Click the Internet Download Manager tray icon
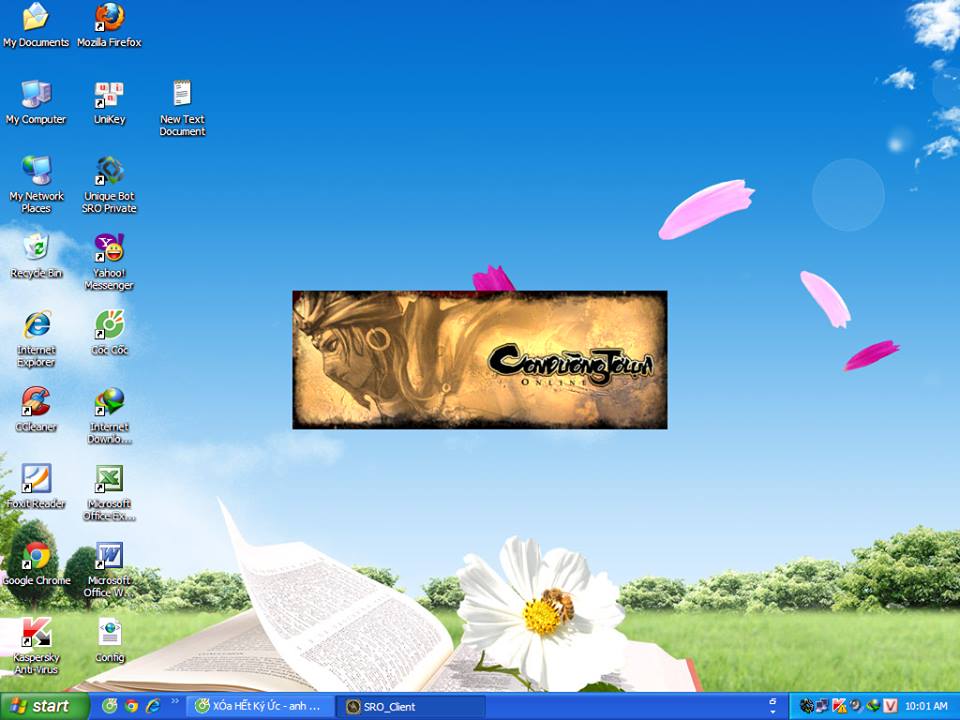The width and height of the screenshot is (960, 720). 873,706
